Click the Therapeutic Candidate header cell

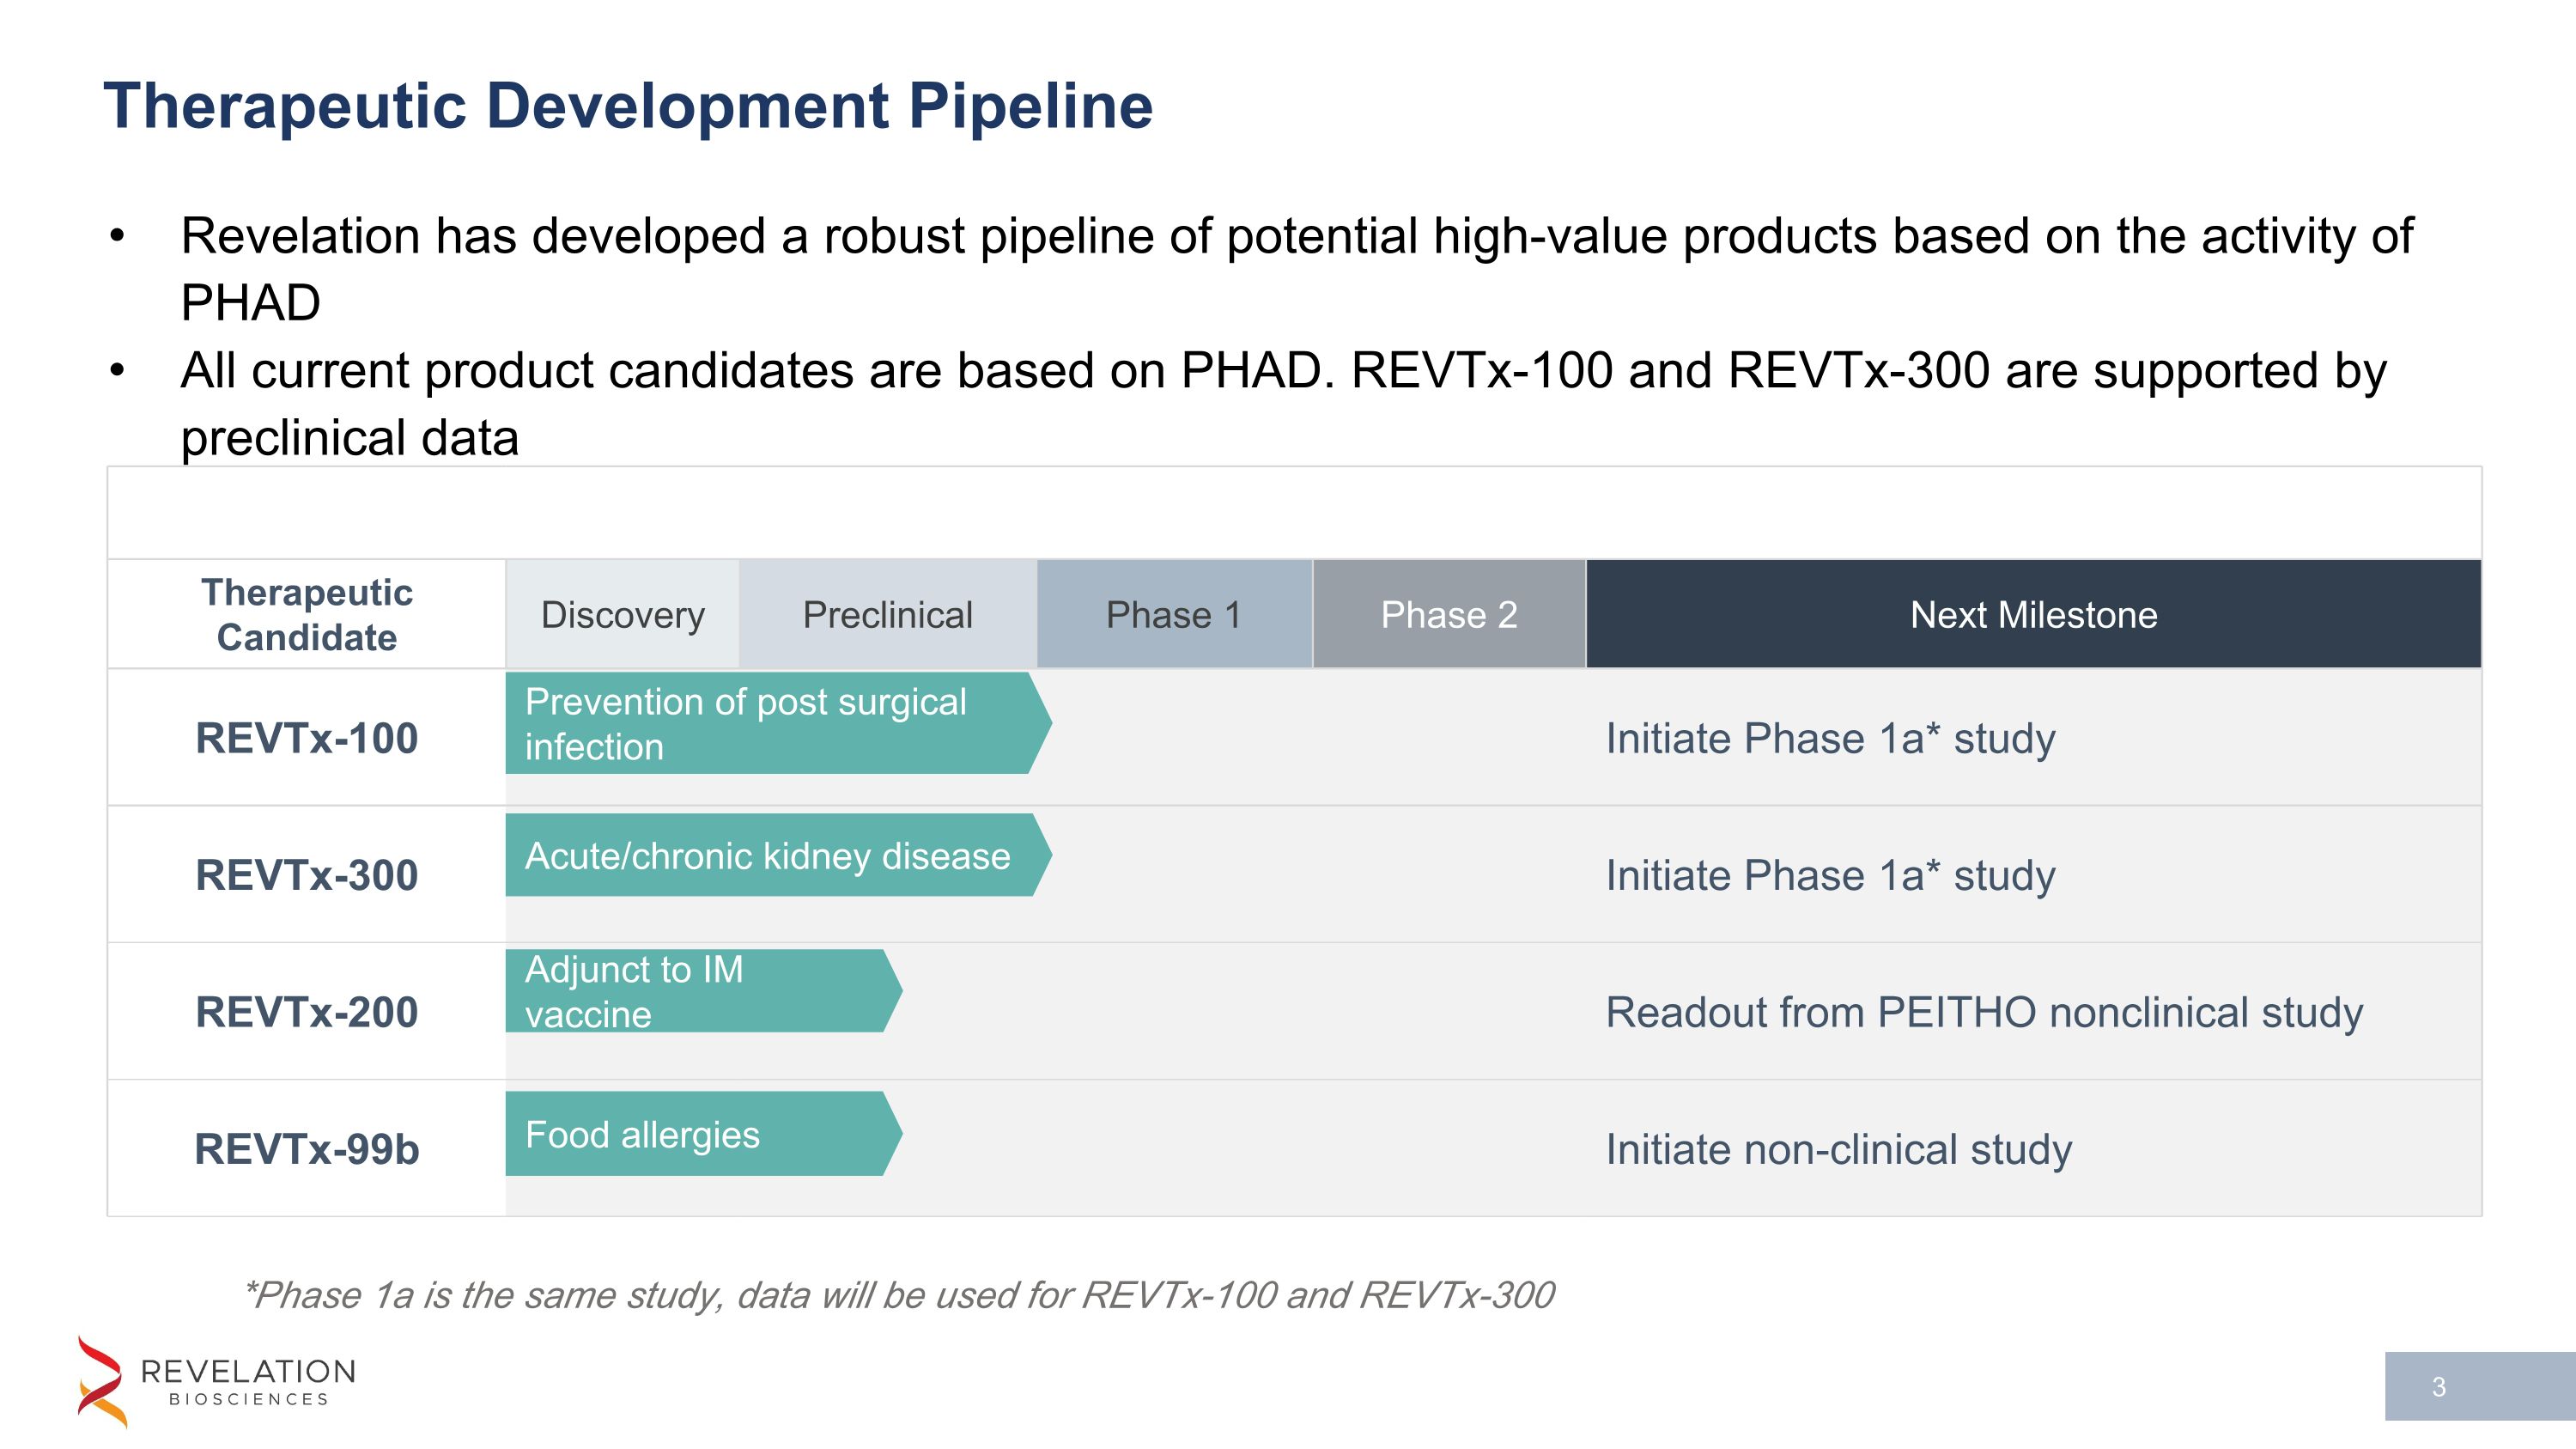(306, 614)
